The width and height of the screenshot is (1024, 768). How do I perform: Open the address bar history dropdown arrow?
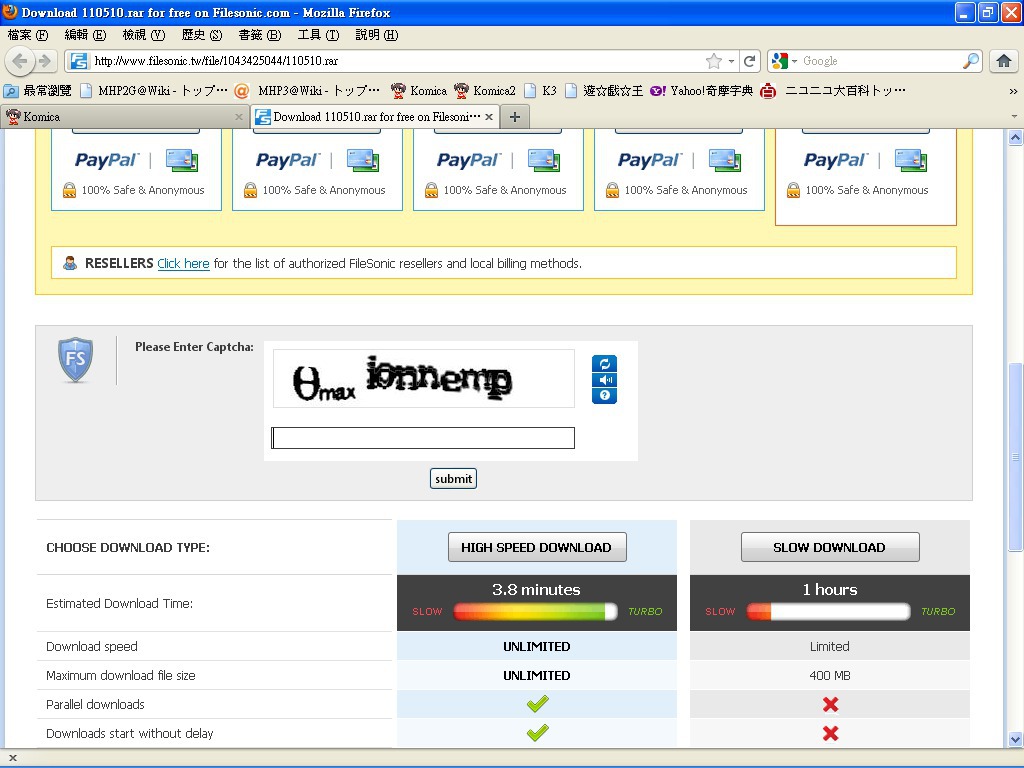pos(731,61)
